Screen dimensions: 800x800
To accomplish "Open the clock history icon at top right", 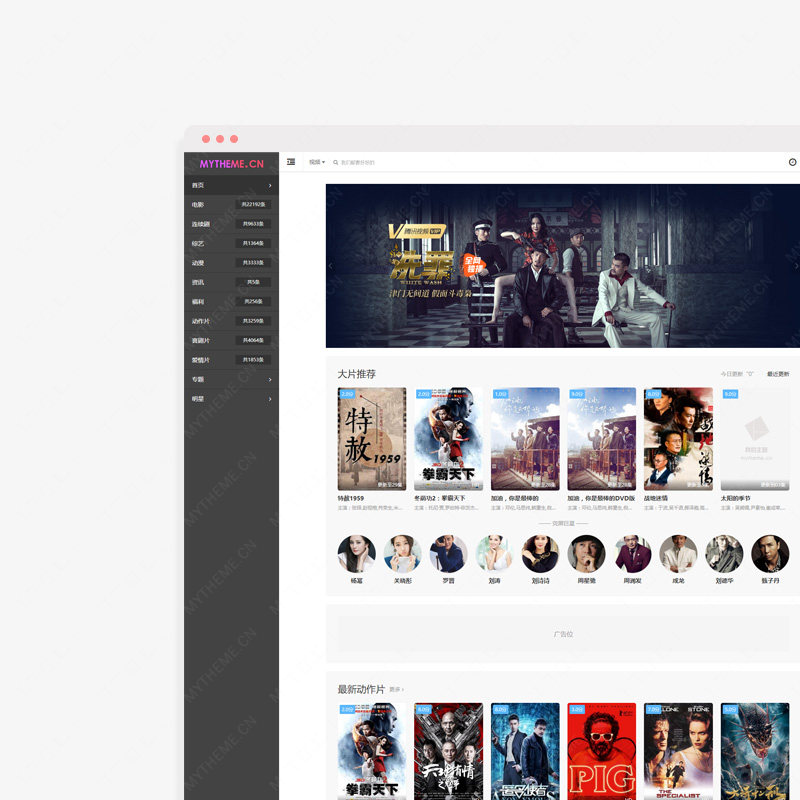I will [x=792, y=162].
